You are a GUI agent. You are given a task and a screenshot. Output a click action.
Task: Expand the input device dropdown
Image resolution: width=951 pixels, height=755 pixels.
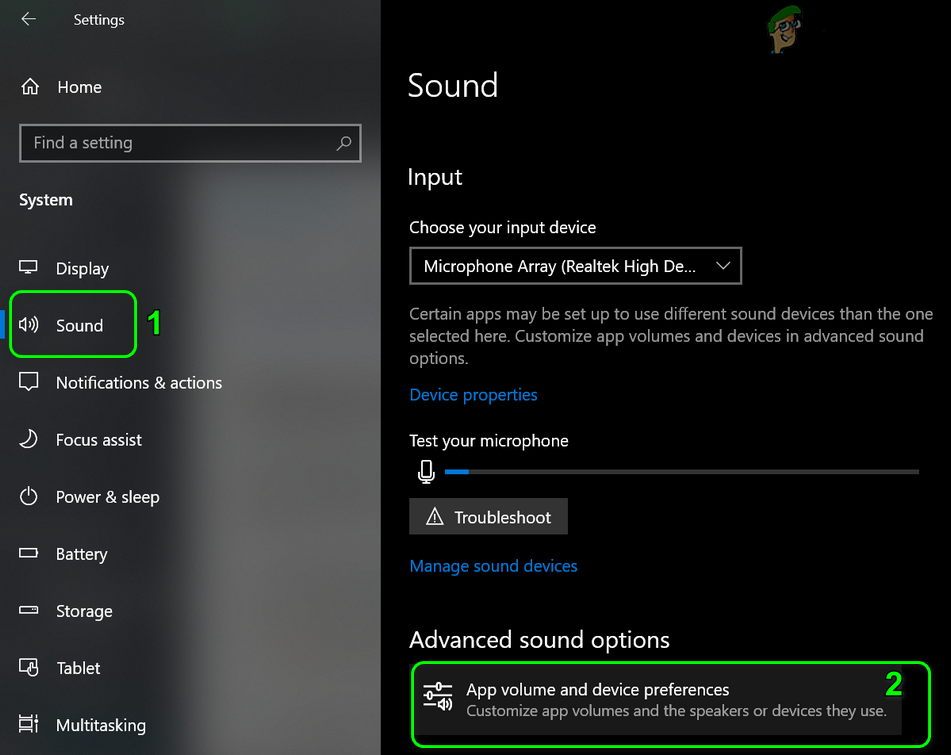(576, 266)
